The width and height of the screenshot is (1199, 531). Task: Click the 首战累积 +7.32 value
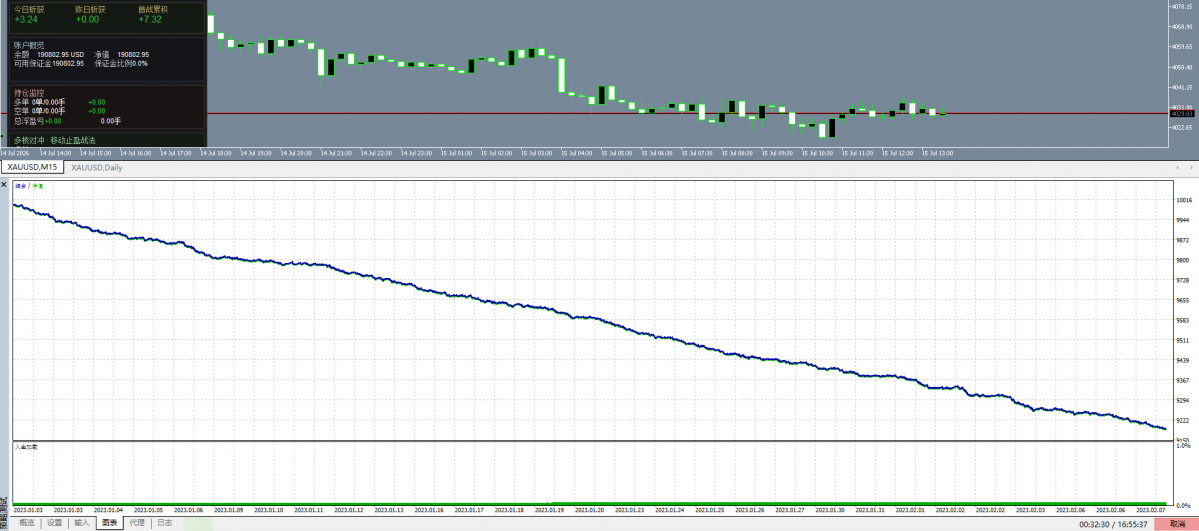tap(150, 20)
